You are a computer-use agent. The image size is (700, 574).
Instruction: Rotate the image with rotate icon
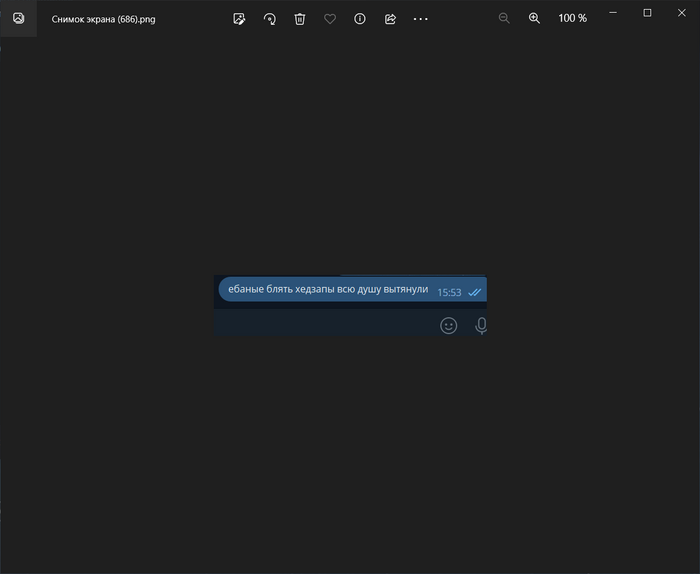pos(270,19)
